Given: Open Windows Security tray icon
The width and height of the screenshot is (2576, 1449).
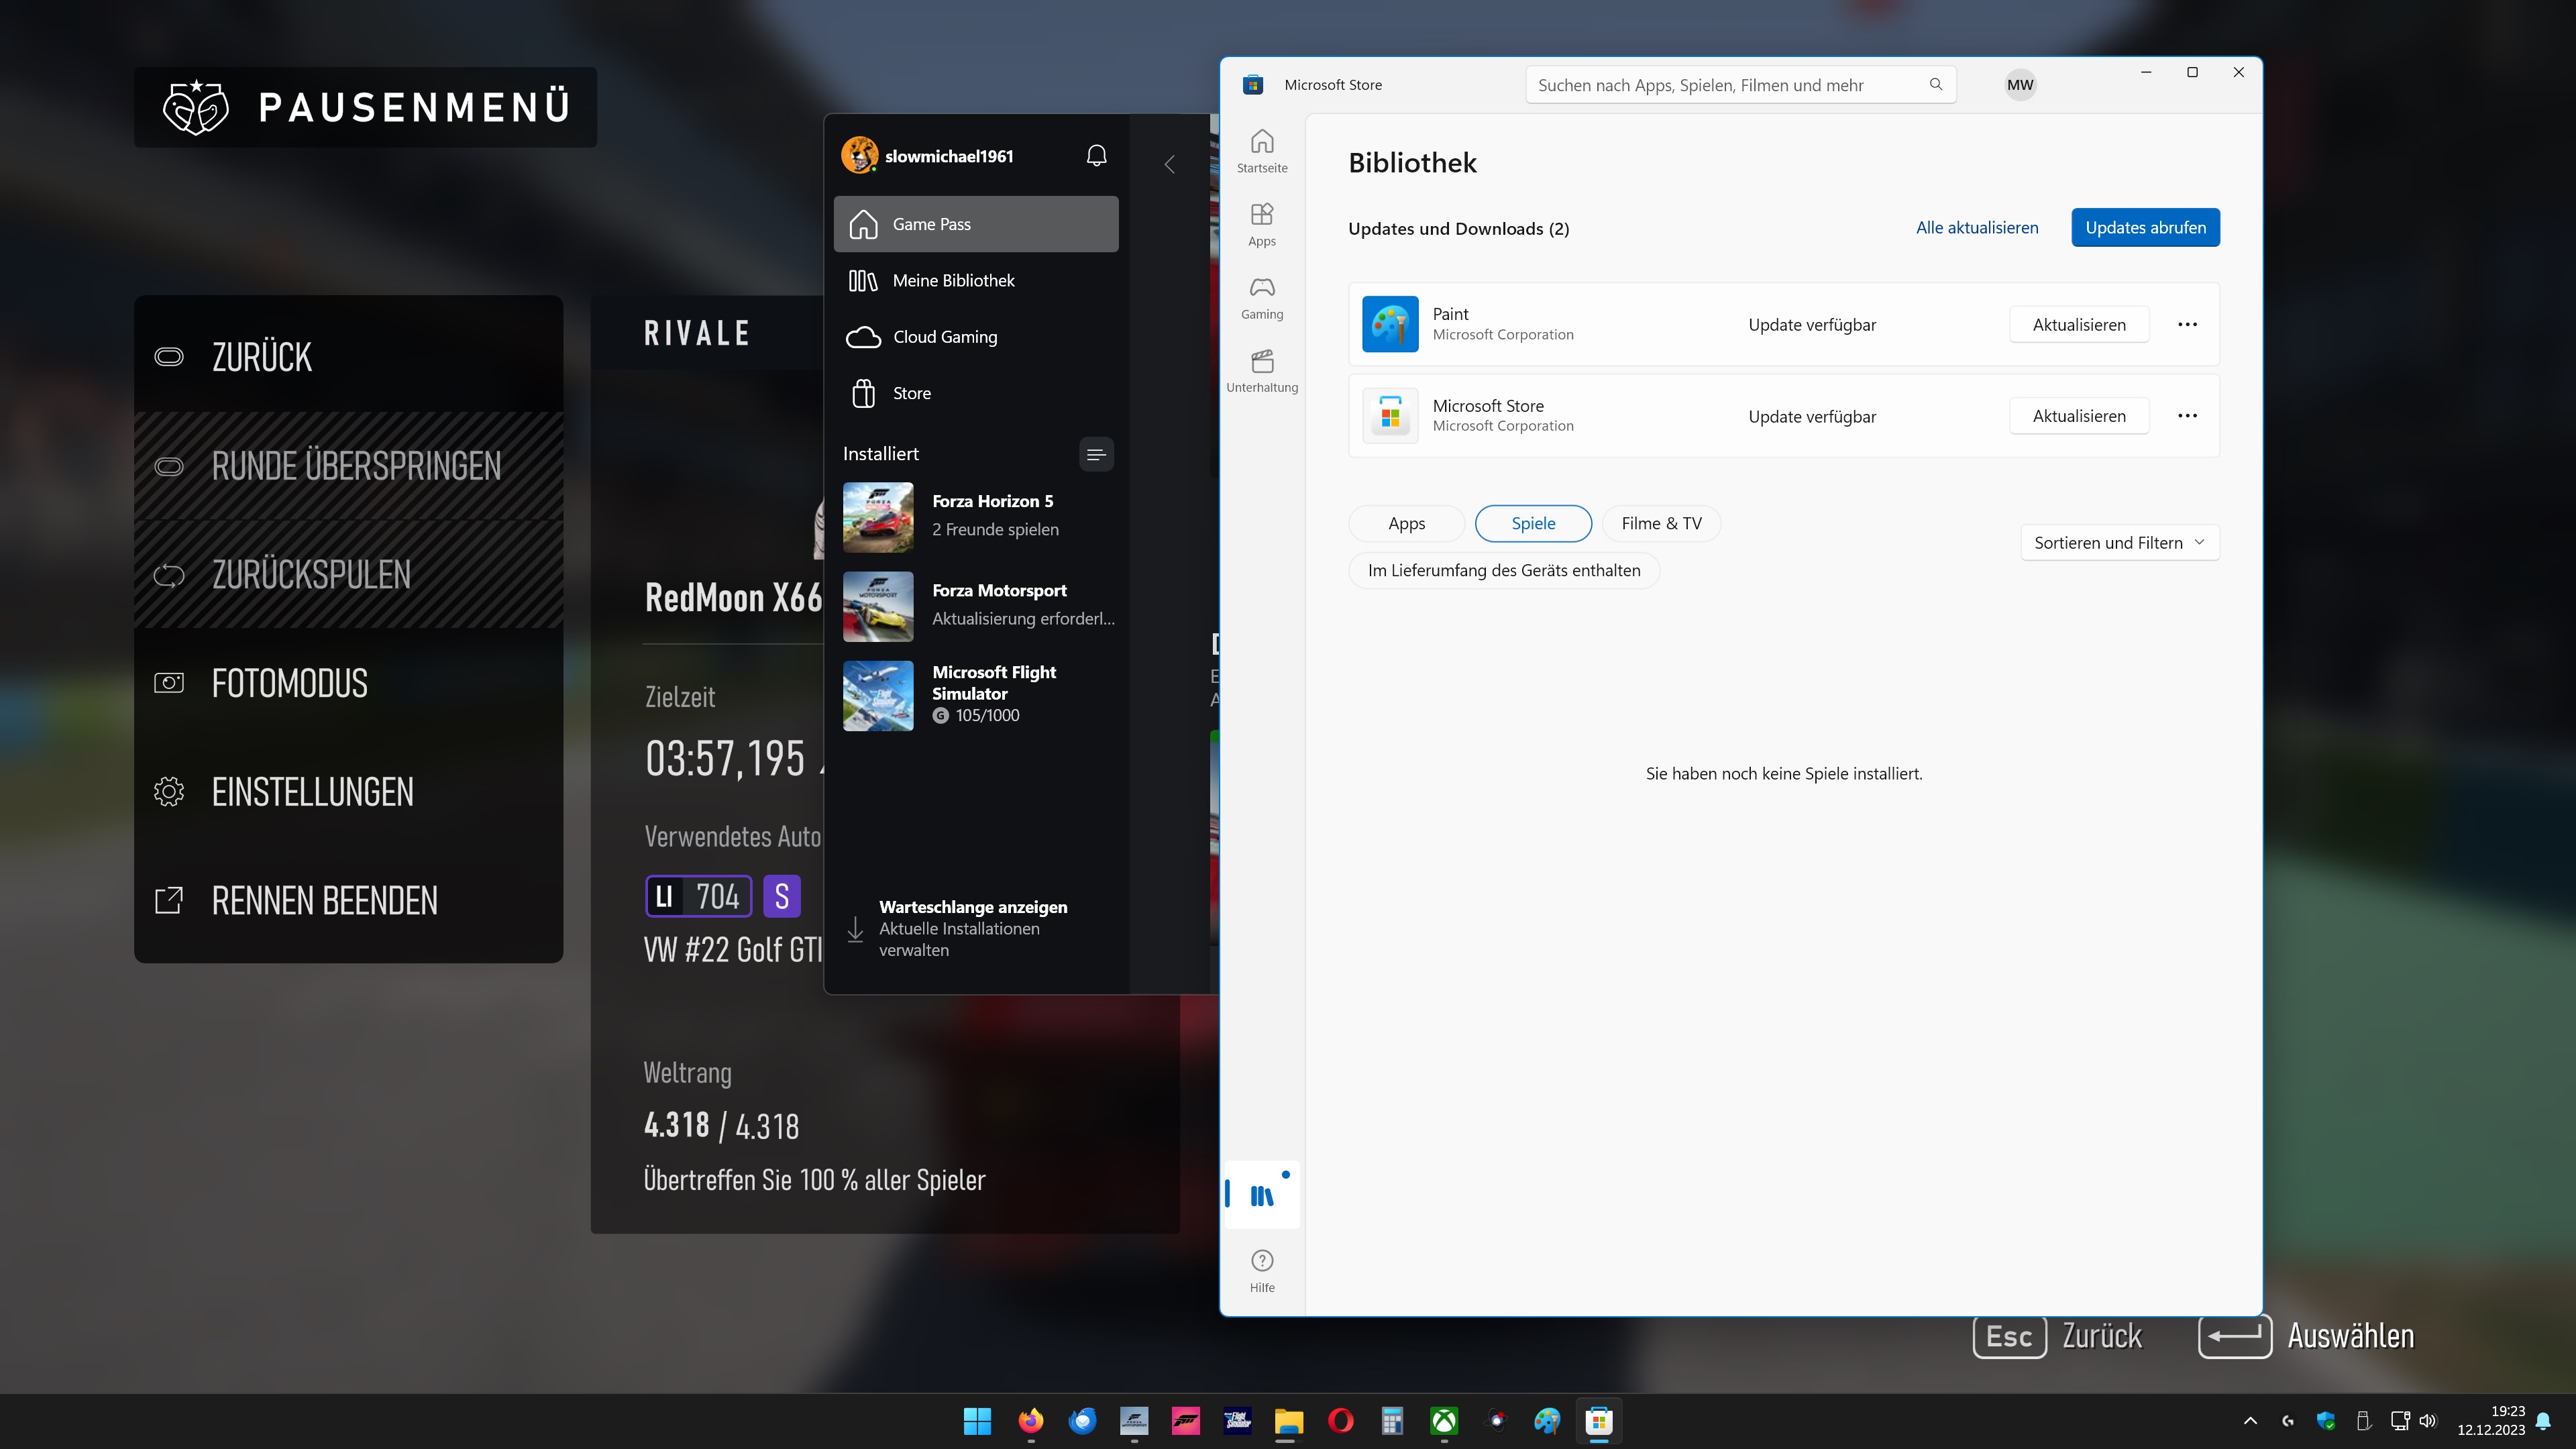Looking at the screenshot, I should tap(2325, 1421).
